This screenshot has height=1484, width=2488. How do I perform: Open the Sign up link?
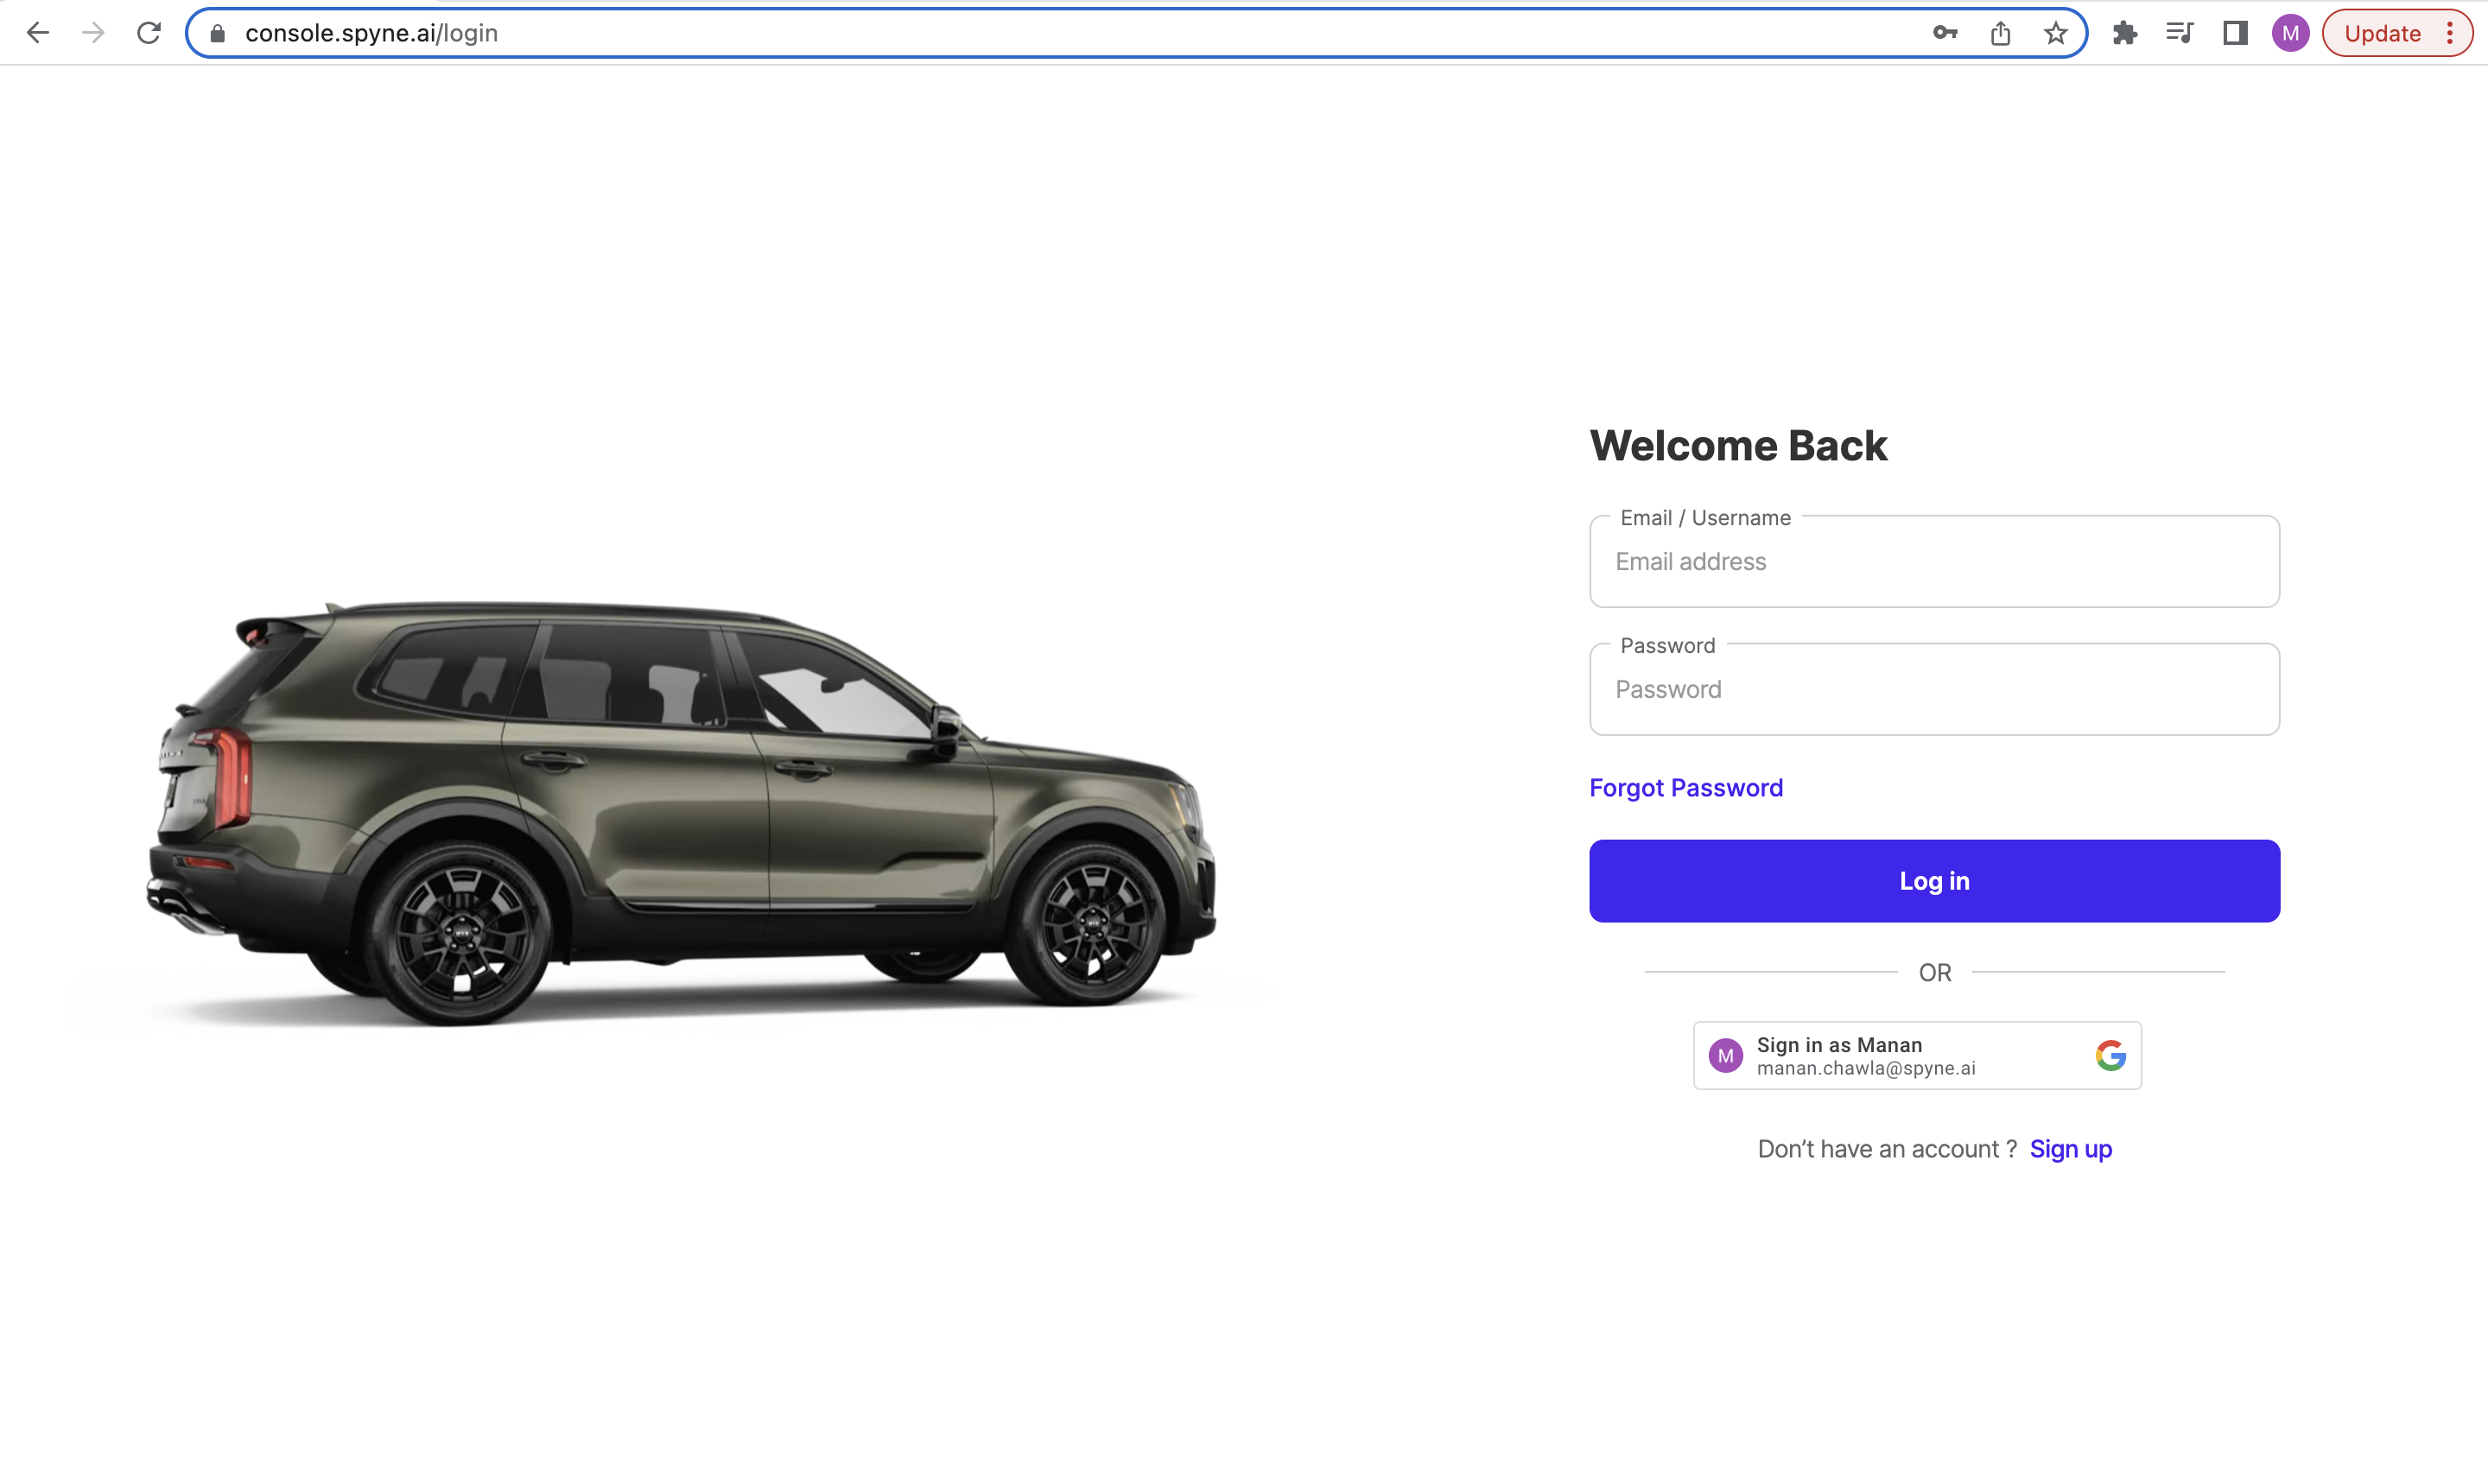pos(2071,1149)
